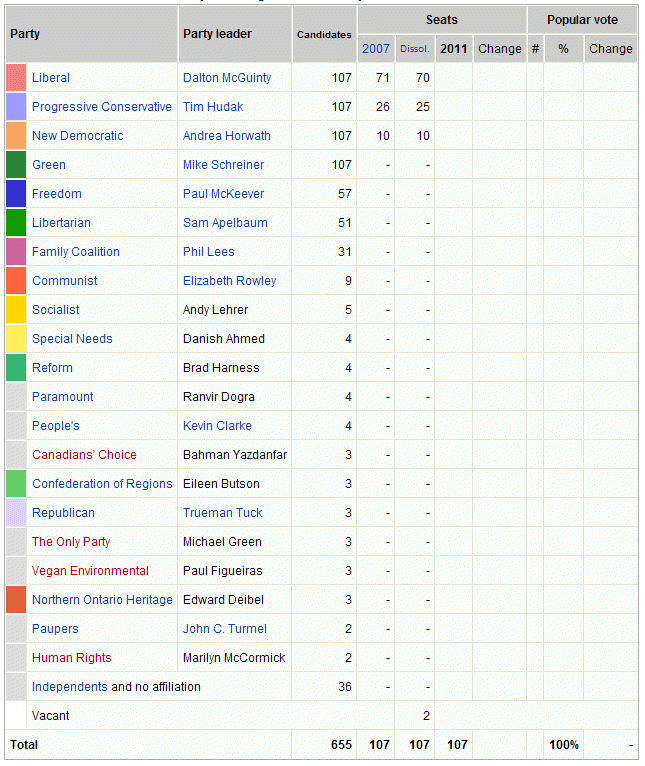Click the Party leader column header
Image resolution: width=645 pixels, height=766 pixels.
(x=218, y=34)
